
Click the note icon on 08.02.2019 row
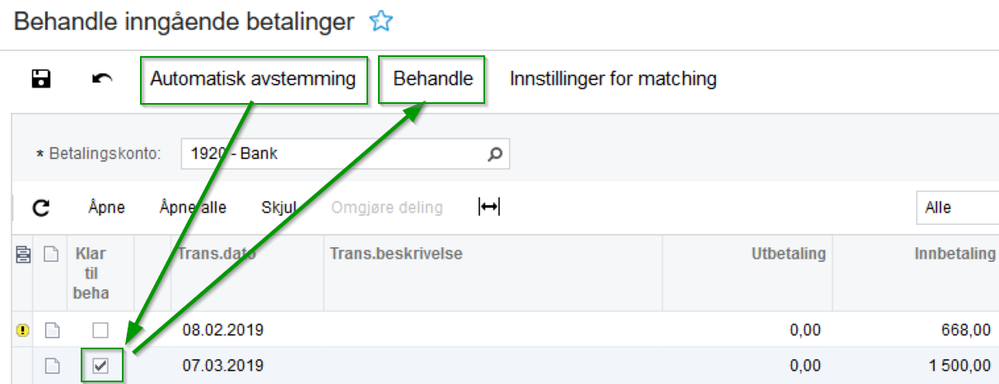tap(52, 330)
